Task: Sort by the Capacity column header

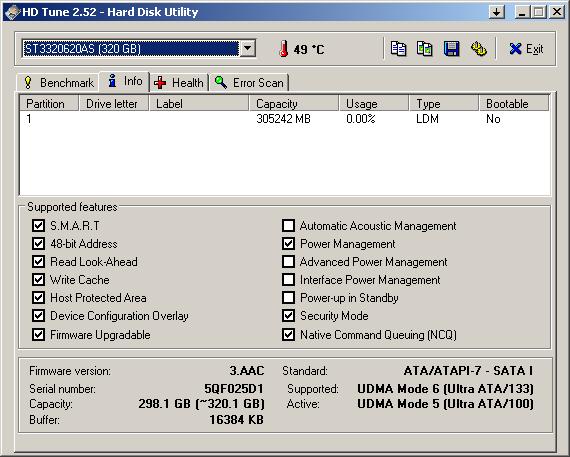Action: [x=294, y=104]
